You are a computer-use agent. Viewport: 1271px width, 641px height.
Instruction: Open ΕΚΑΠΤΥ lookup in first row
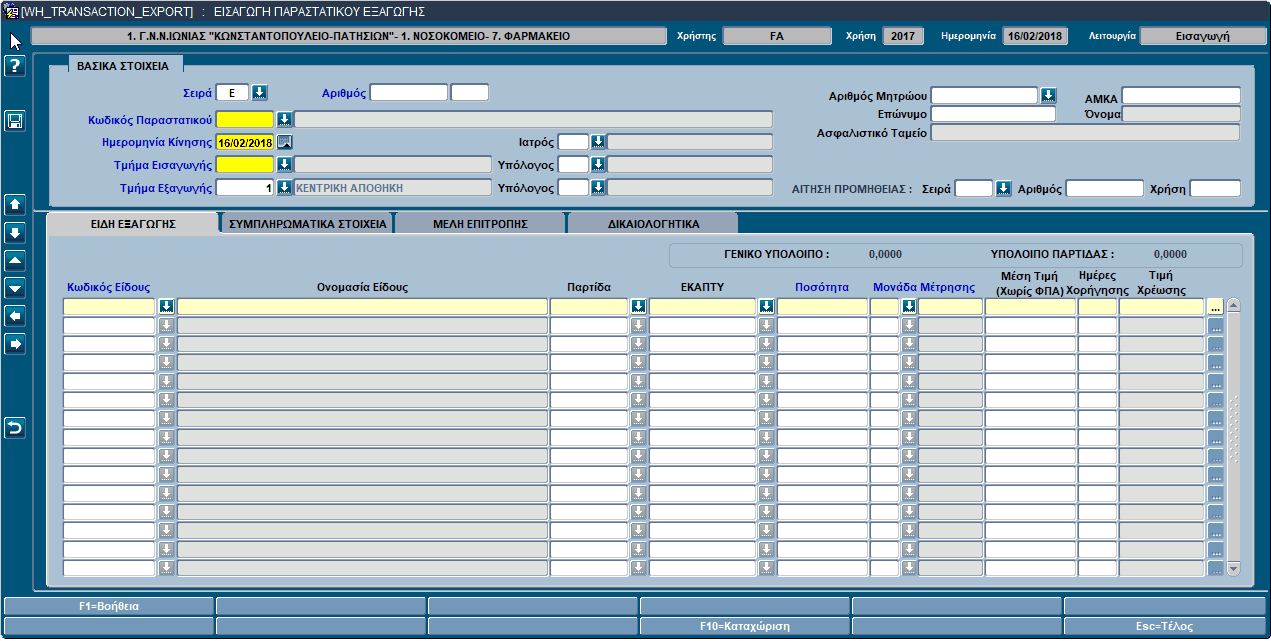[766, 307]
